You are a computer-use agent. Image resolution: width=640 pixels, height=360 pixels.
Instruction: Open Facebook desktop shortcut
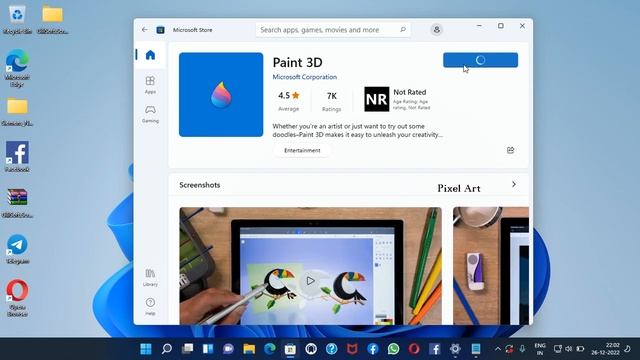pos(17,156)
